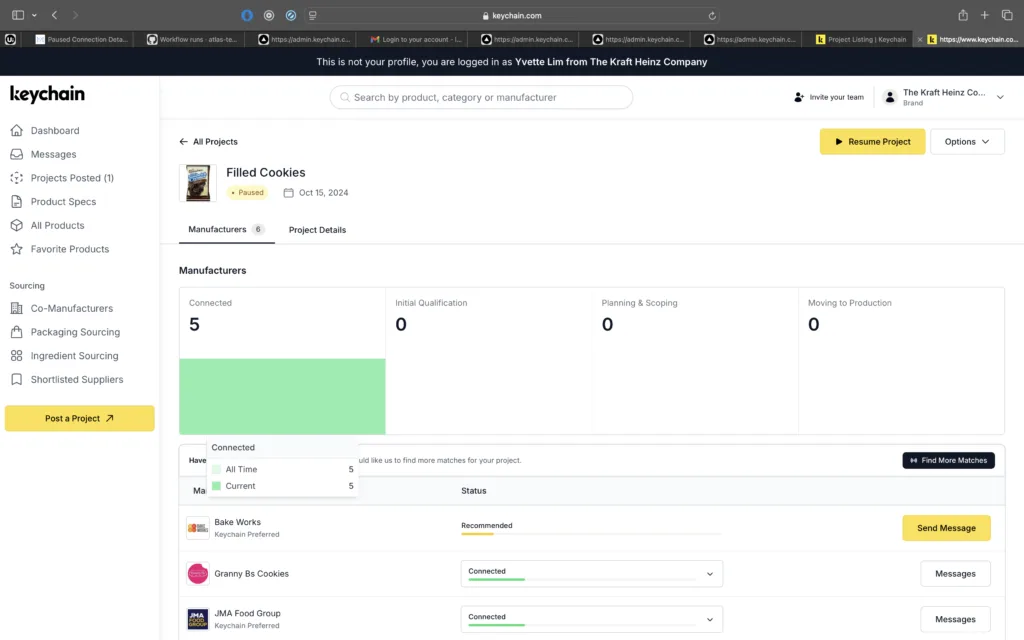This screenshot has width=1024, height=640.
Task: Click Safari's back navigation arrow
Action: pos(55,15)
